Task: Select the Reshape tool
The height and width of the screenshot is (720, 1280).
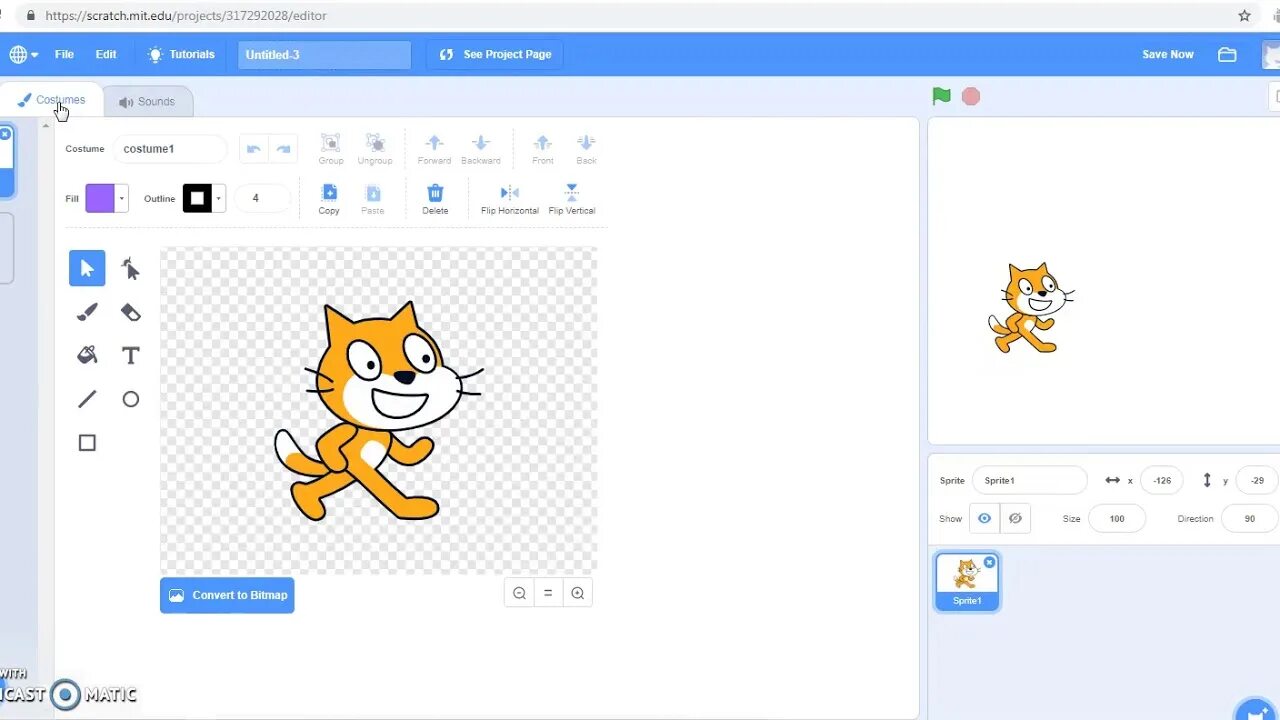Action: (x=130, y=268)
